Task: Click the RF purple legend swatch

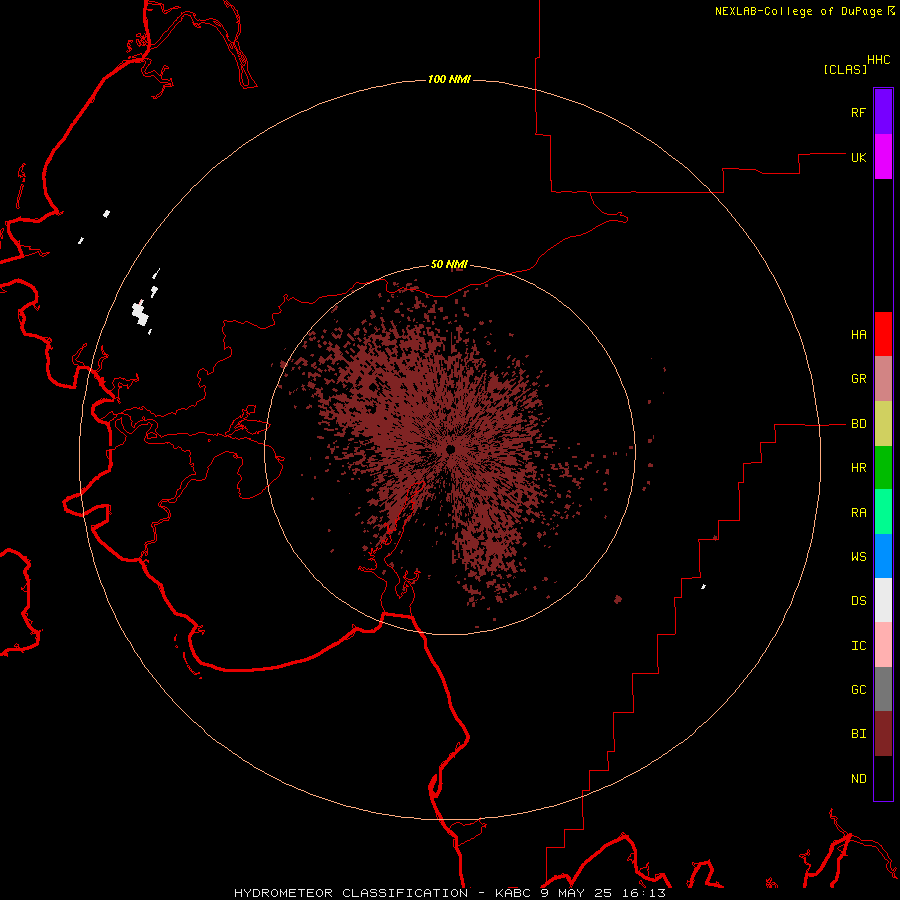Action: pos(883,112)
